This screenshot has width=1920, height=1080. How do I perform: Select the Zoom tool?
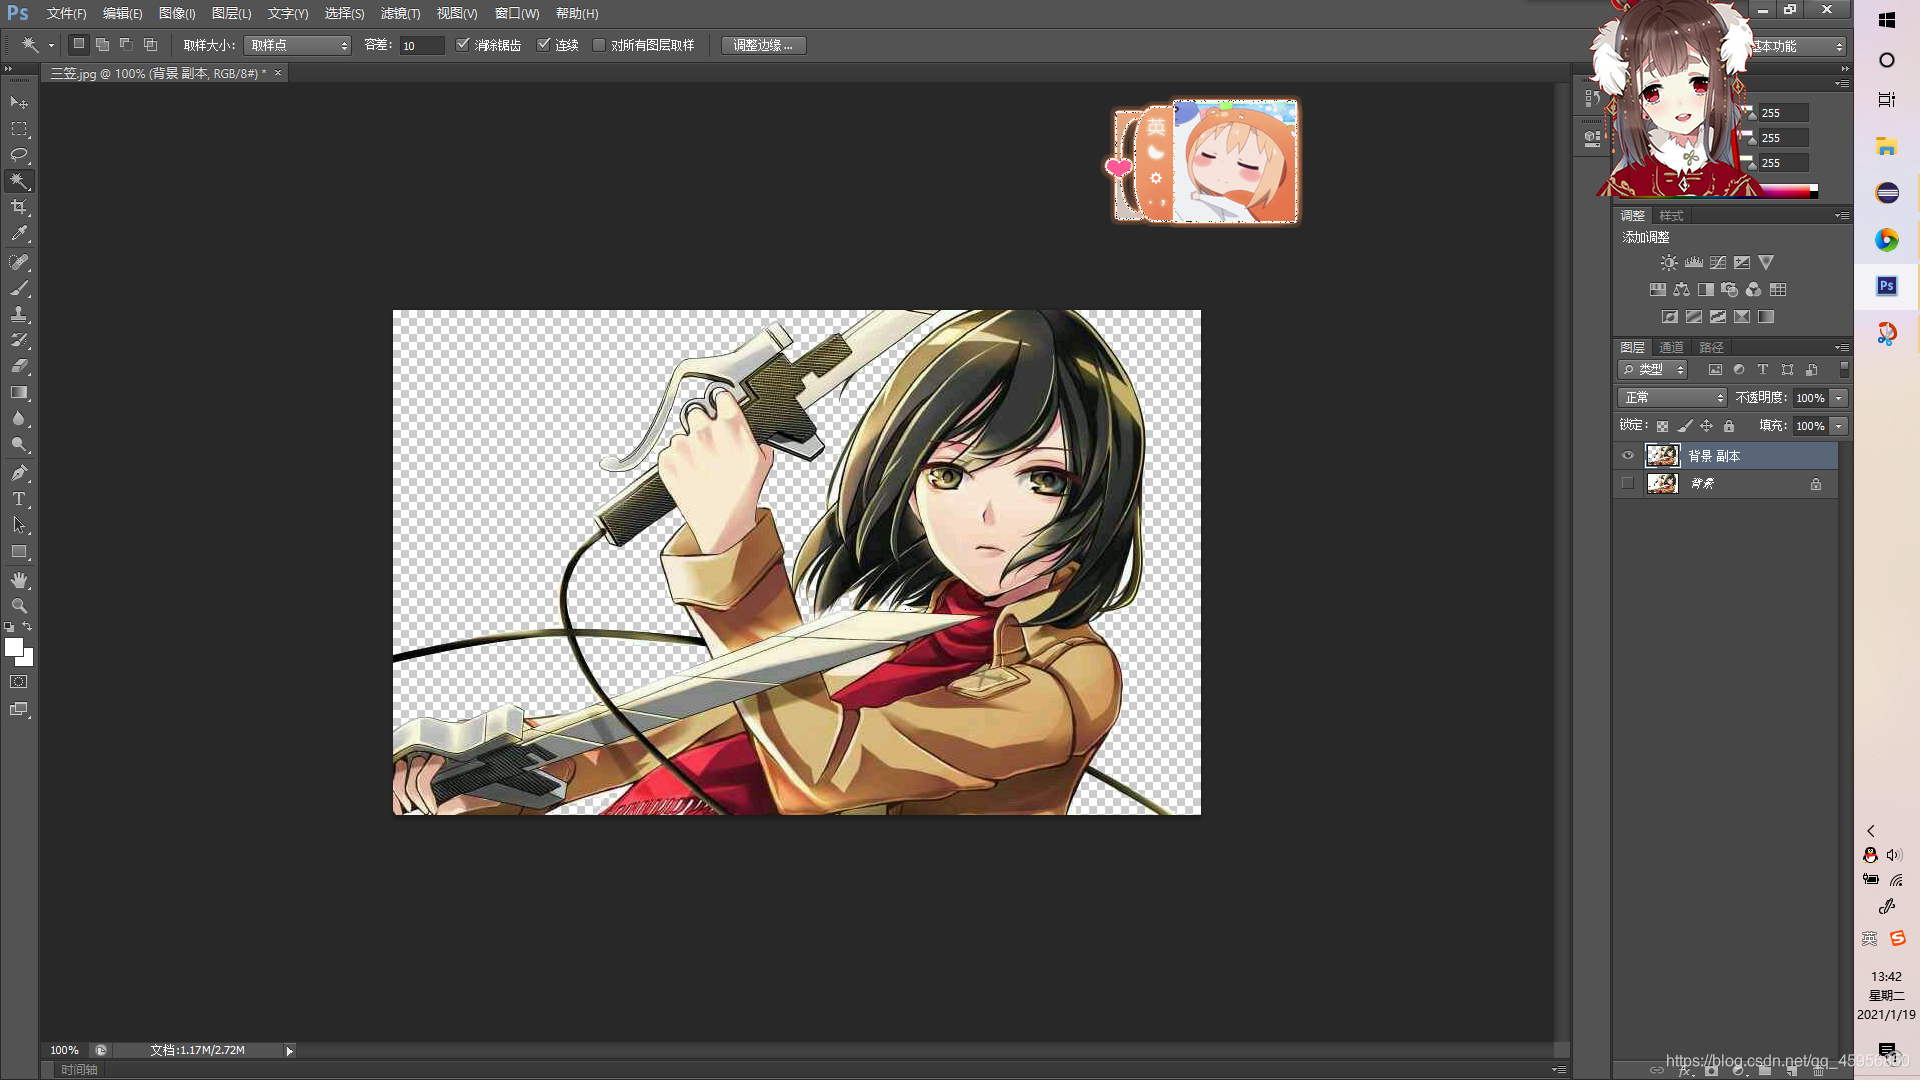click(19, 606)
